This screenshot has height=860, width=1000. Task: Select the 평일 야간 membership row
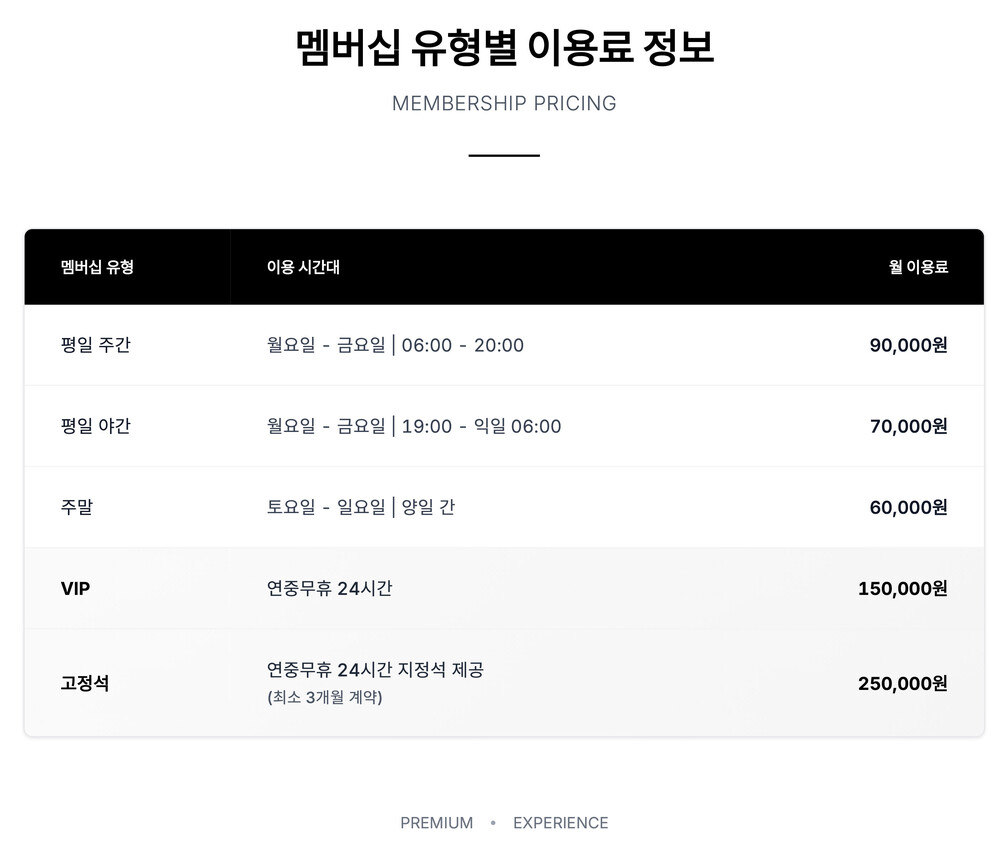pos(96,426)
